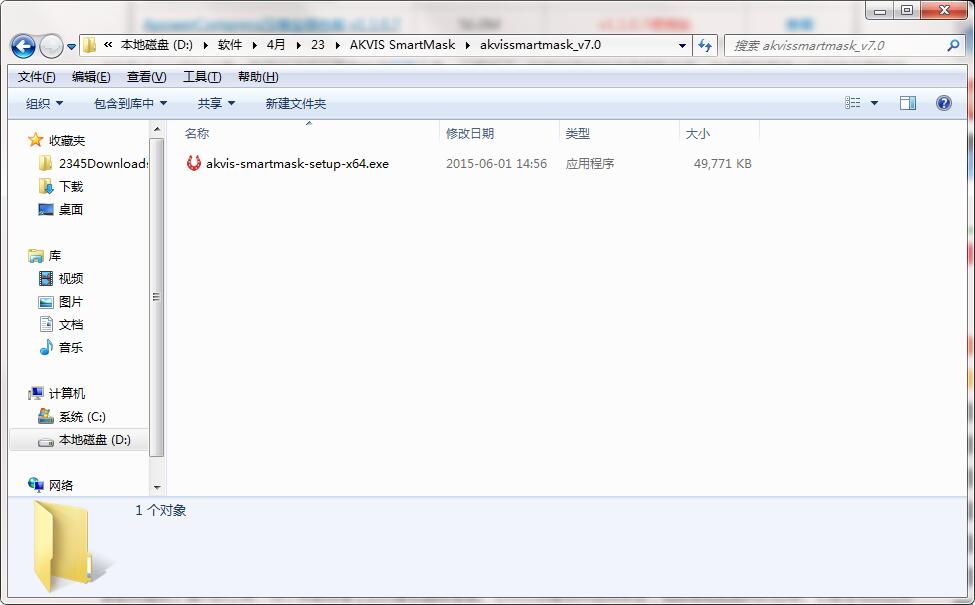Open the 文件(F) menu
The width and height of the screenshot is (975, 605).
(36, 76)
